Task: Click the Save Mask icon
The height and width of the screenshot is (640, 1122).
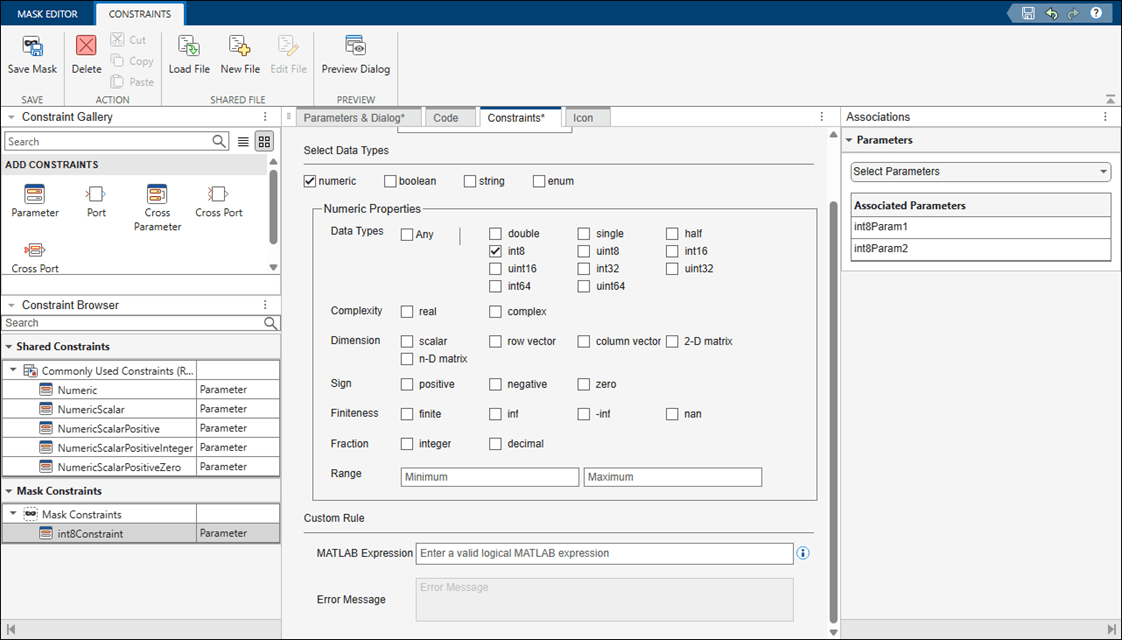Action: tap(32, 47)
